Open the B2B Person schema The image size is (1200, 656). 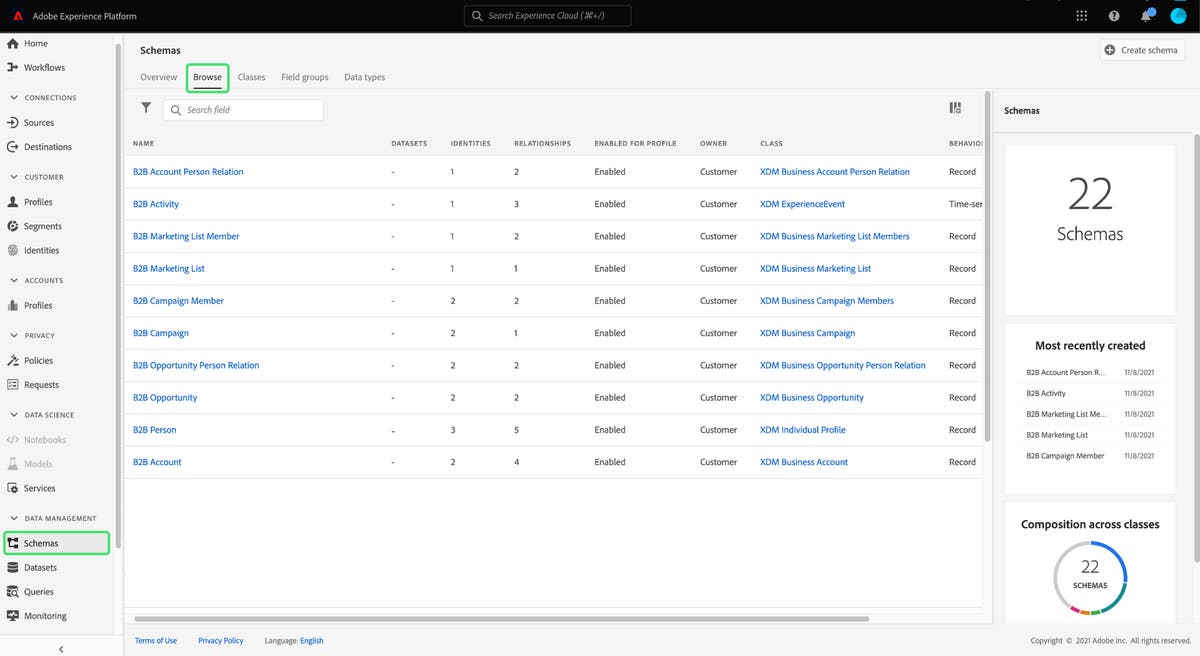[156, 429]
